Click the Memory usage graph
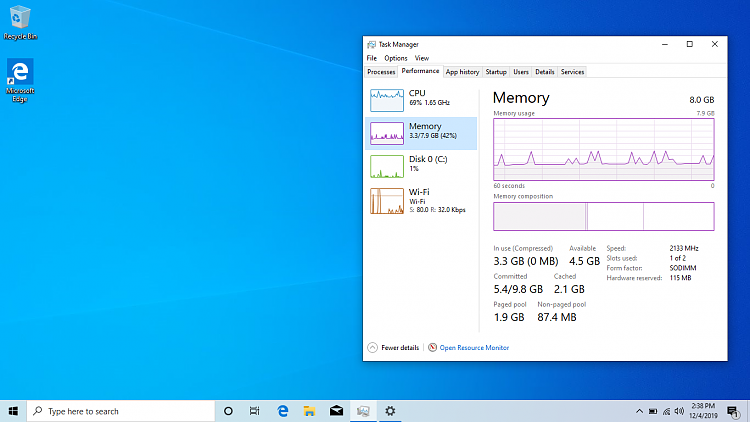This screenshot has width=750, height=422. 604,149
